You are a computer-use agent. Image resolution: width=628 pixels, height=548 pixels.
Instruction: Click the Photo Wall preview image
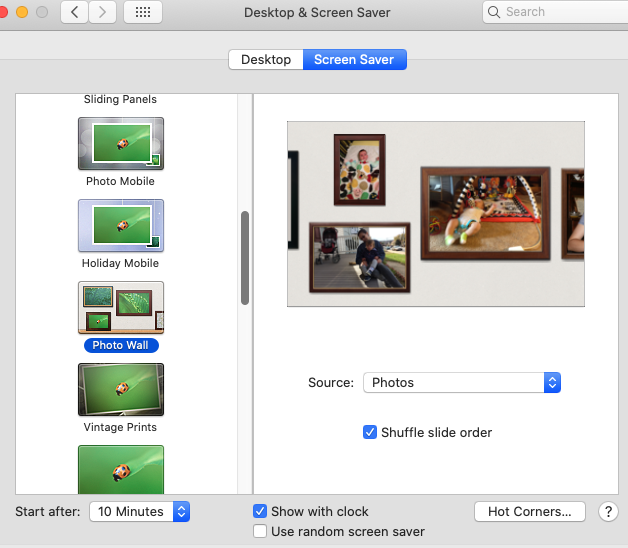pos(436,214)
